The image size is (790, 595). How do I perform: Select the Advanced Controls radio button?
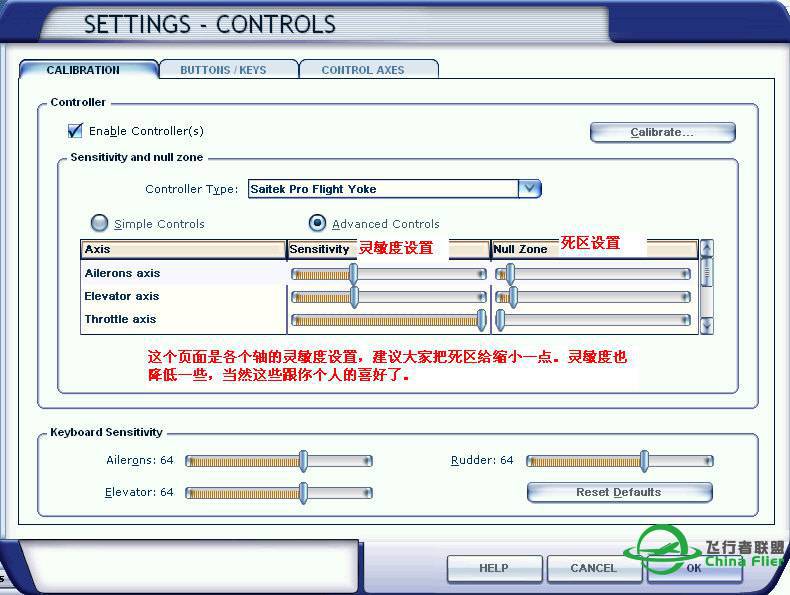(317, 223)
